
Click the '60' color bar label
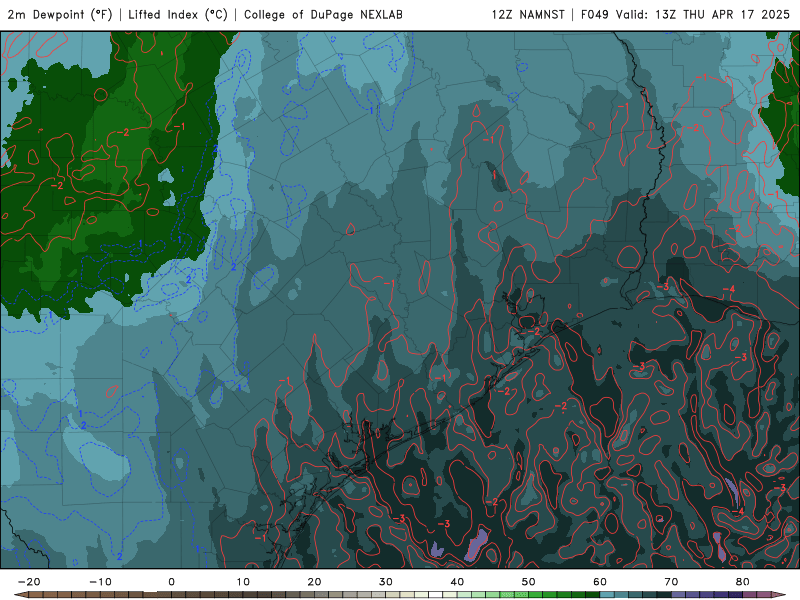600,582
